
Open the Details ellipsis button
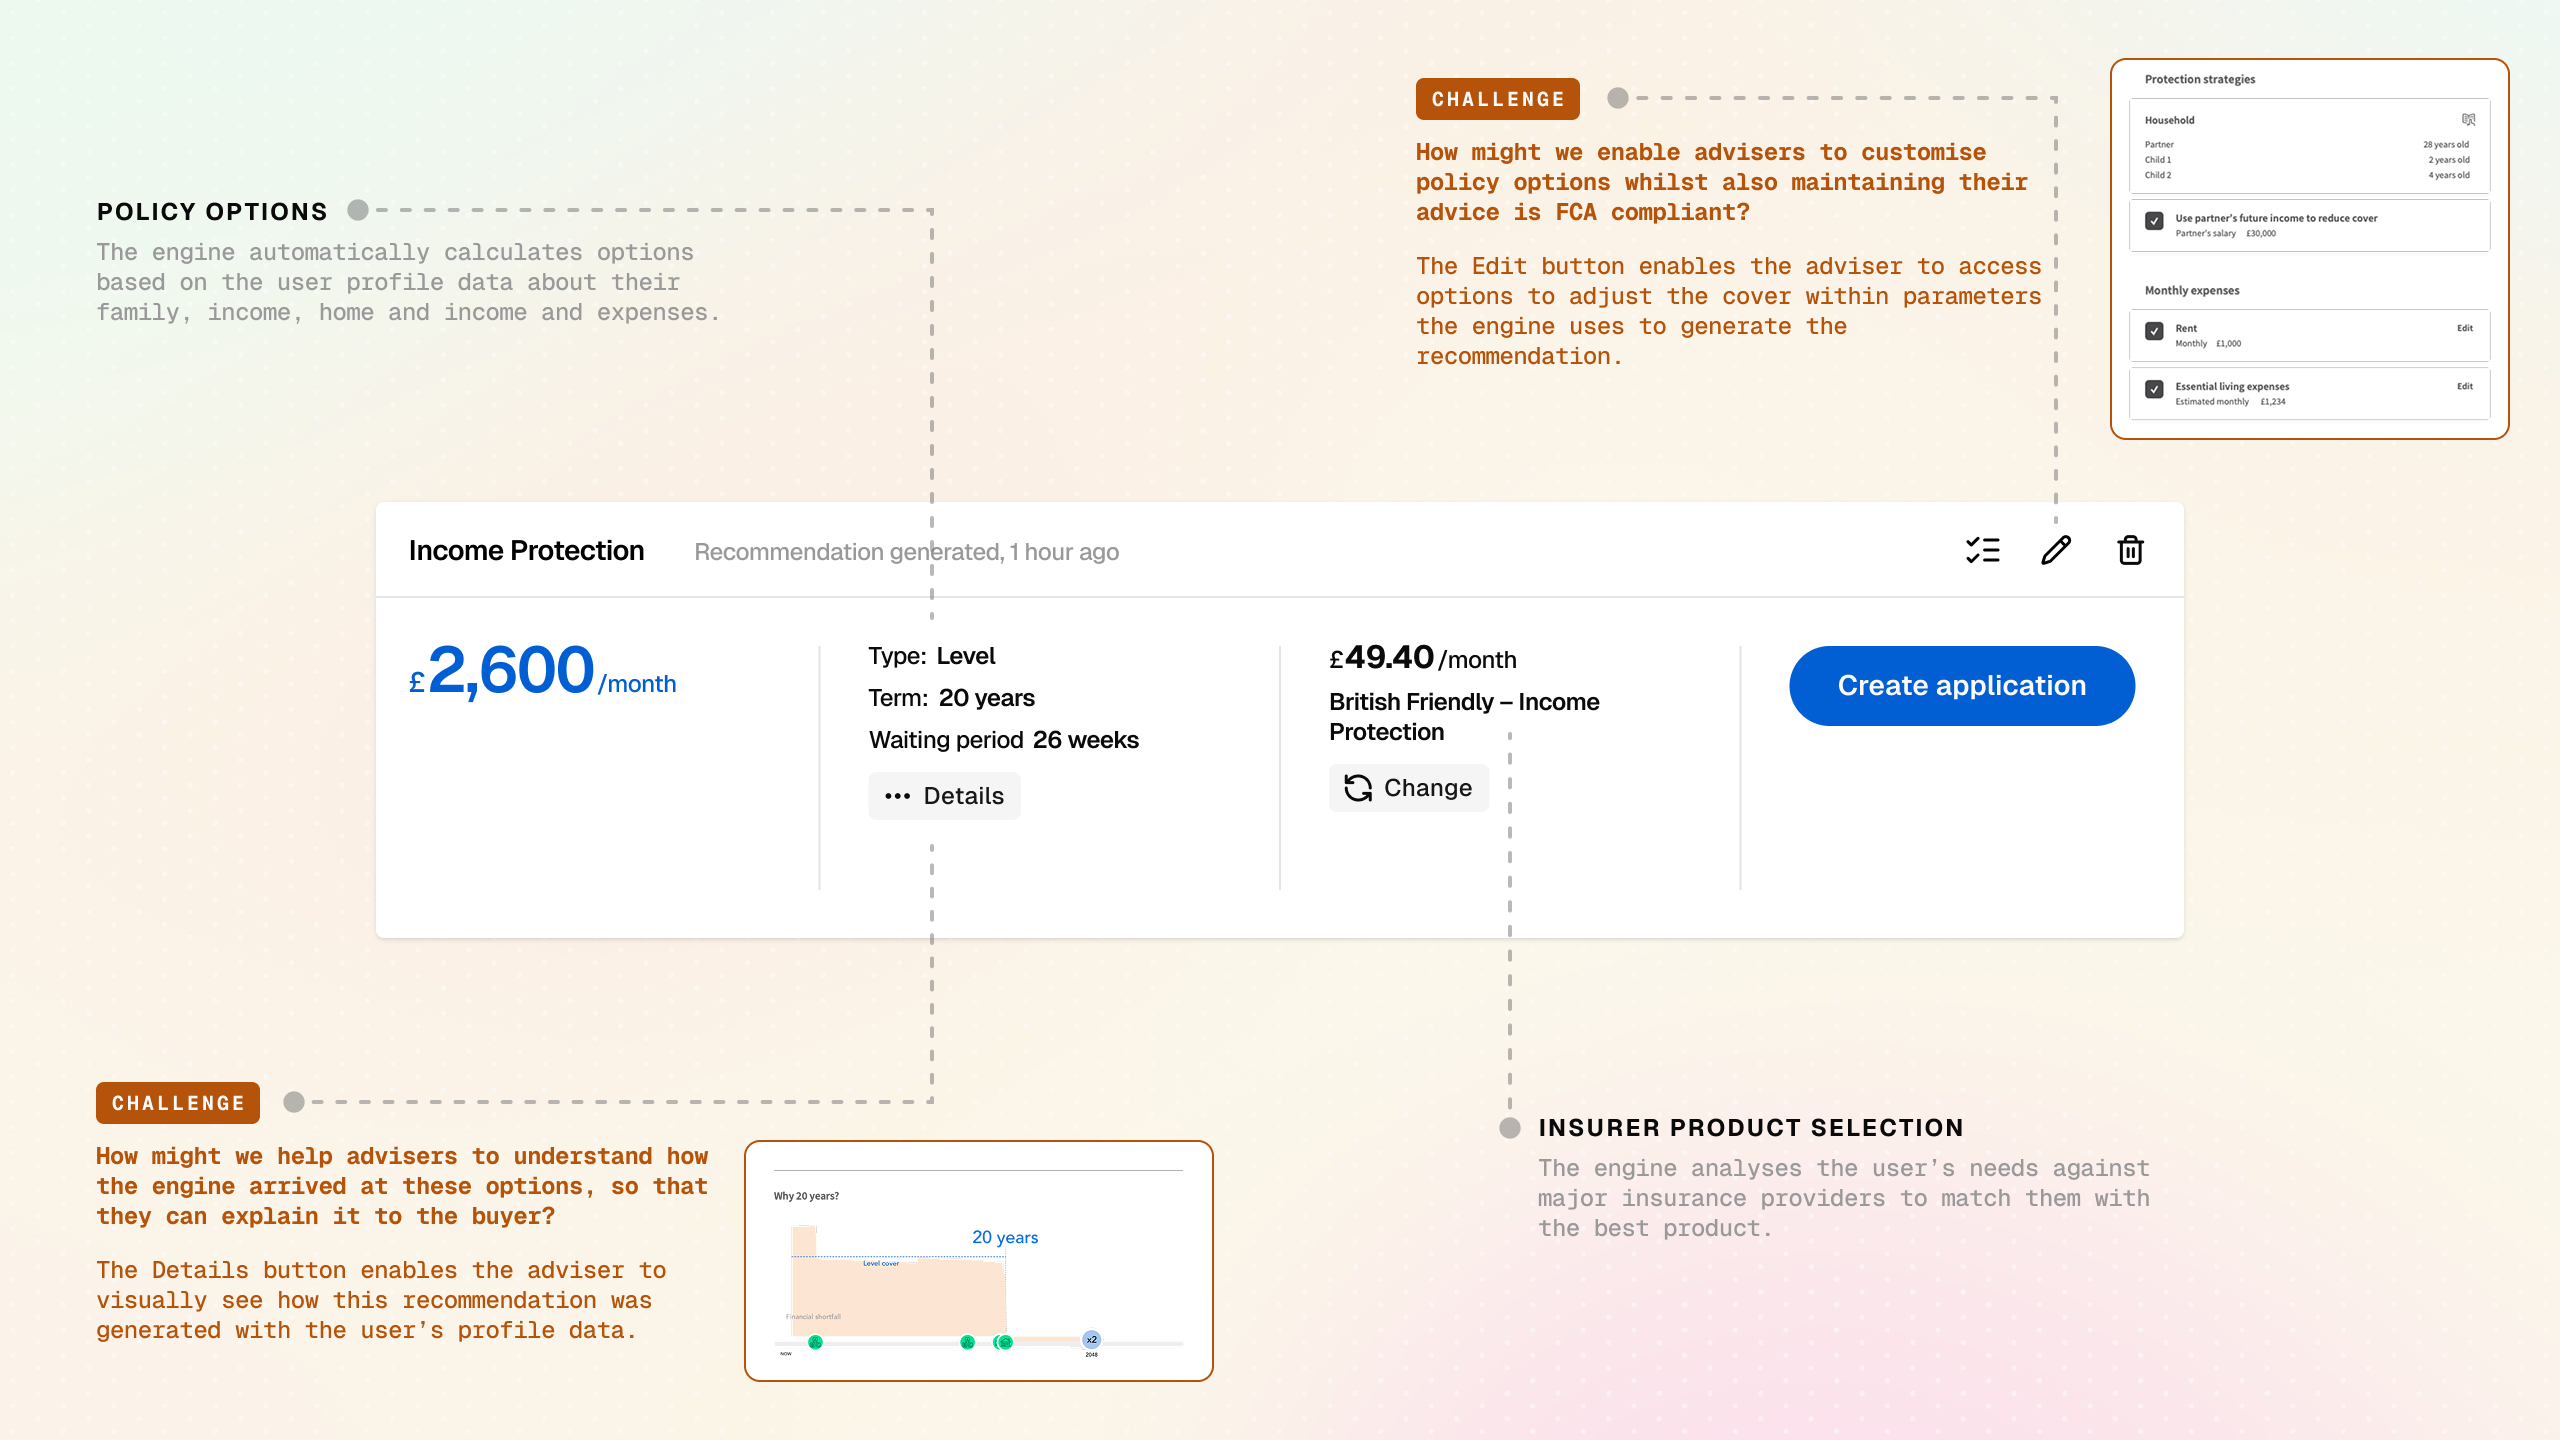[944, 796]
